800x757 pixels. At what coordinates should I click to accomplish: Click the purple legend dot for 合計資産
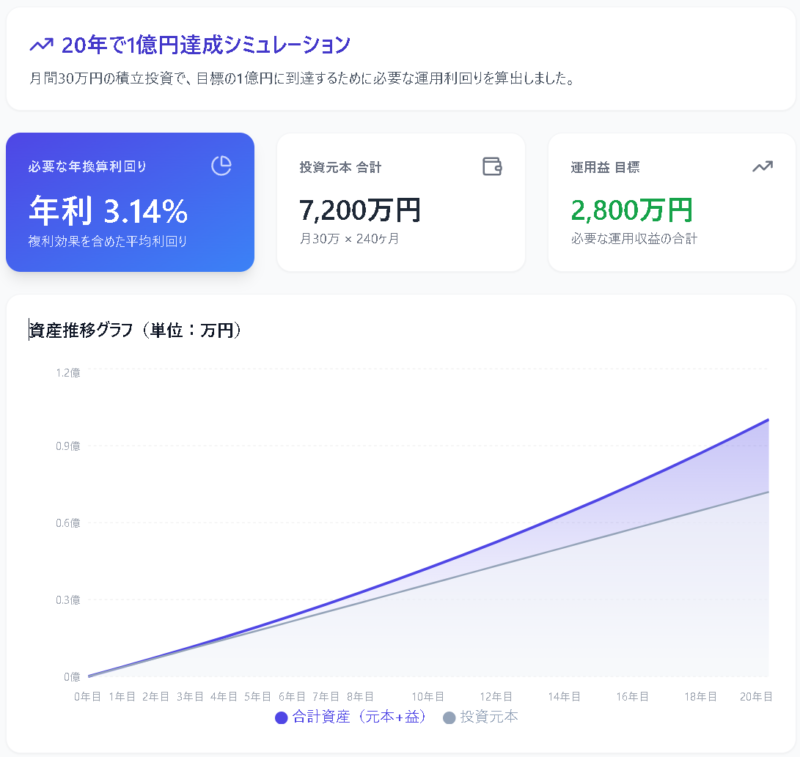point(281,717)
